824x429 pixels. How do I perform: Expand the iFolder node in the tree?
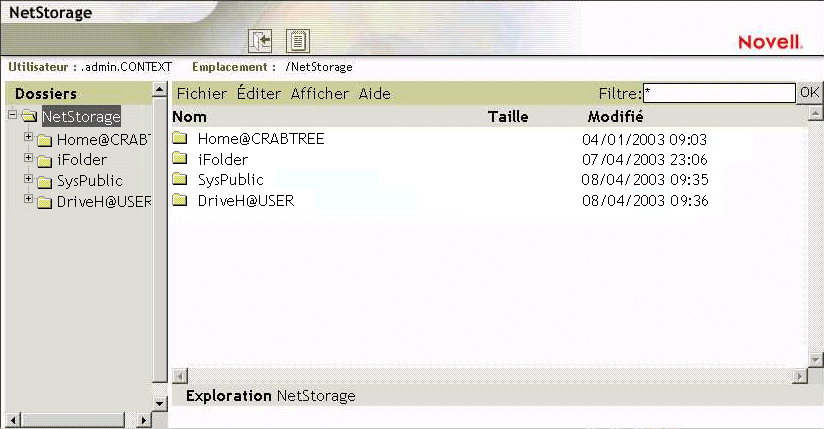[x=28, y=159]
